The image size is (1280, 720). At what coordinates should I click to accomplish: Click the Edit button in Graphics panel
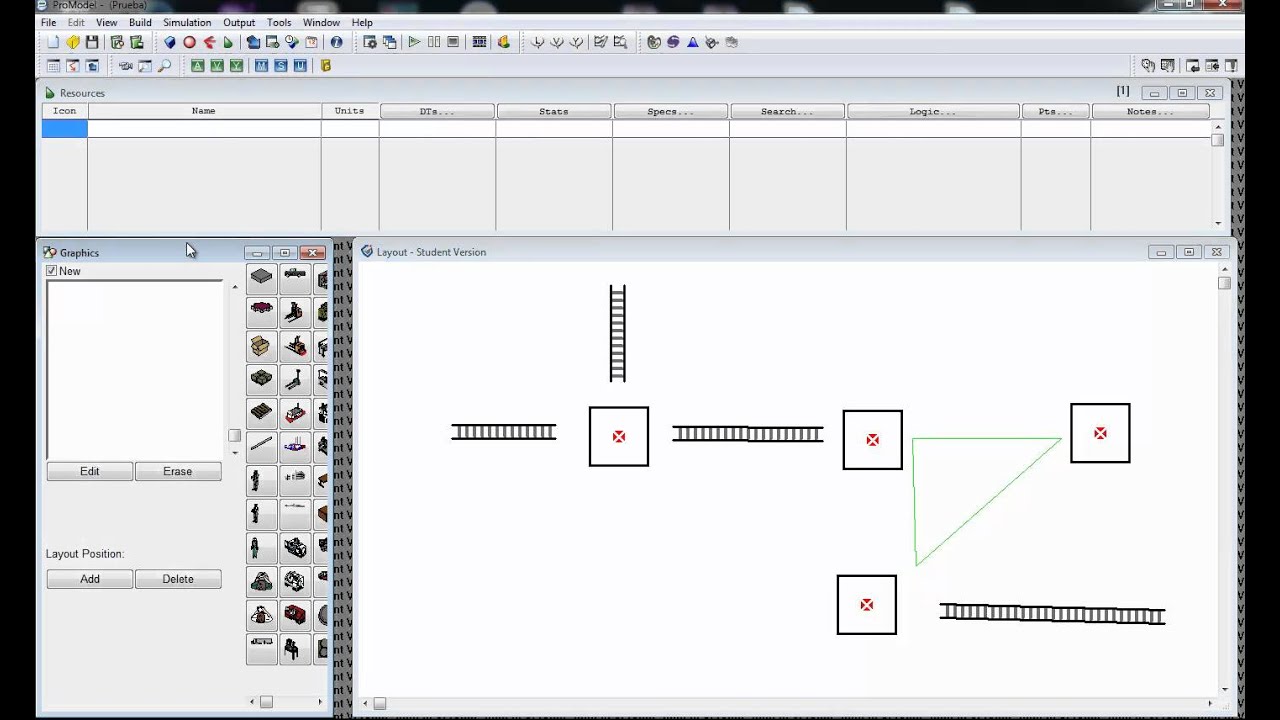click(90, 471)
